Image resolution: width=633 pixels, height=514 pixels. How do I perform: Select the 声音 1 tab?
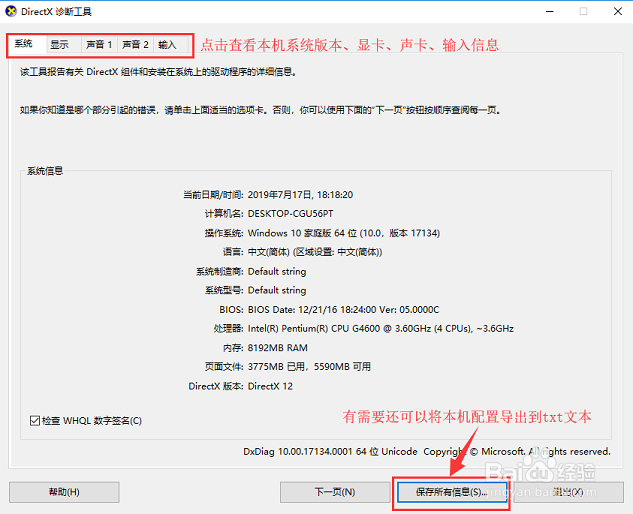pyautogui.click(x=99, y=44)
